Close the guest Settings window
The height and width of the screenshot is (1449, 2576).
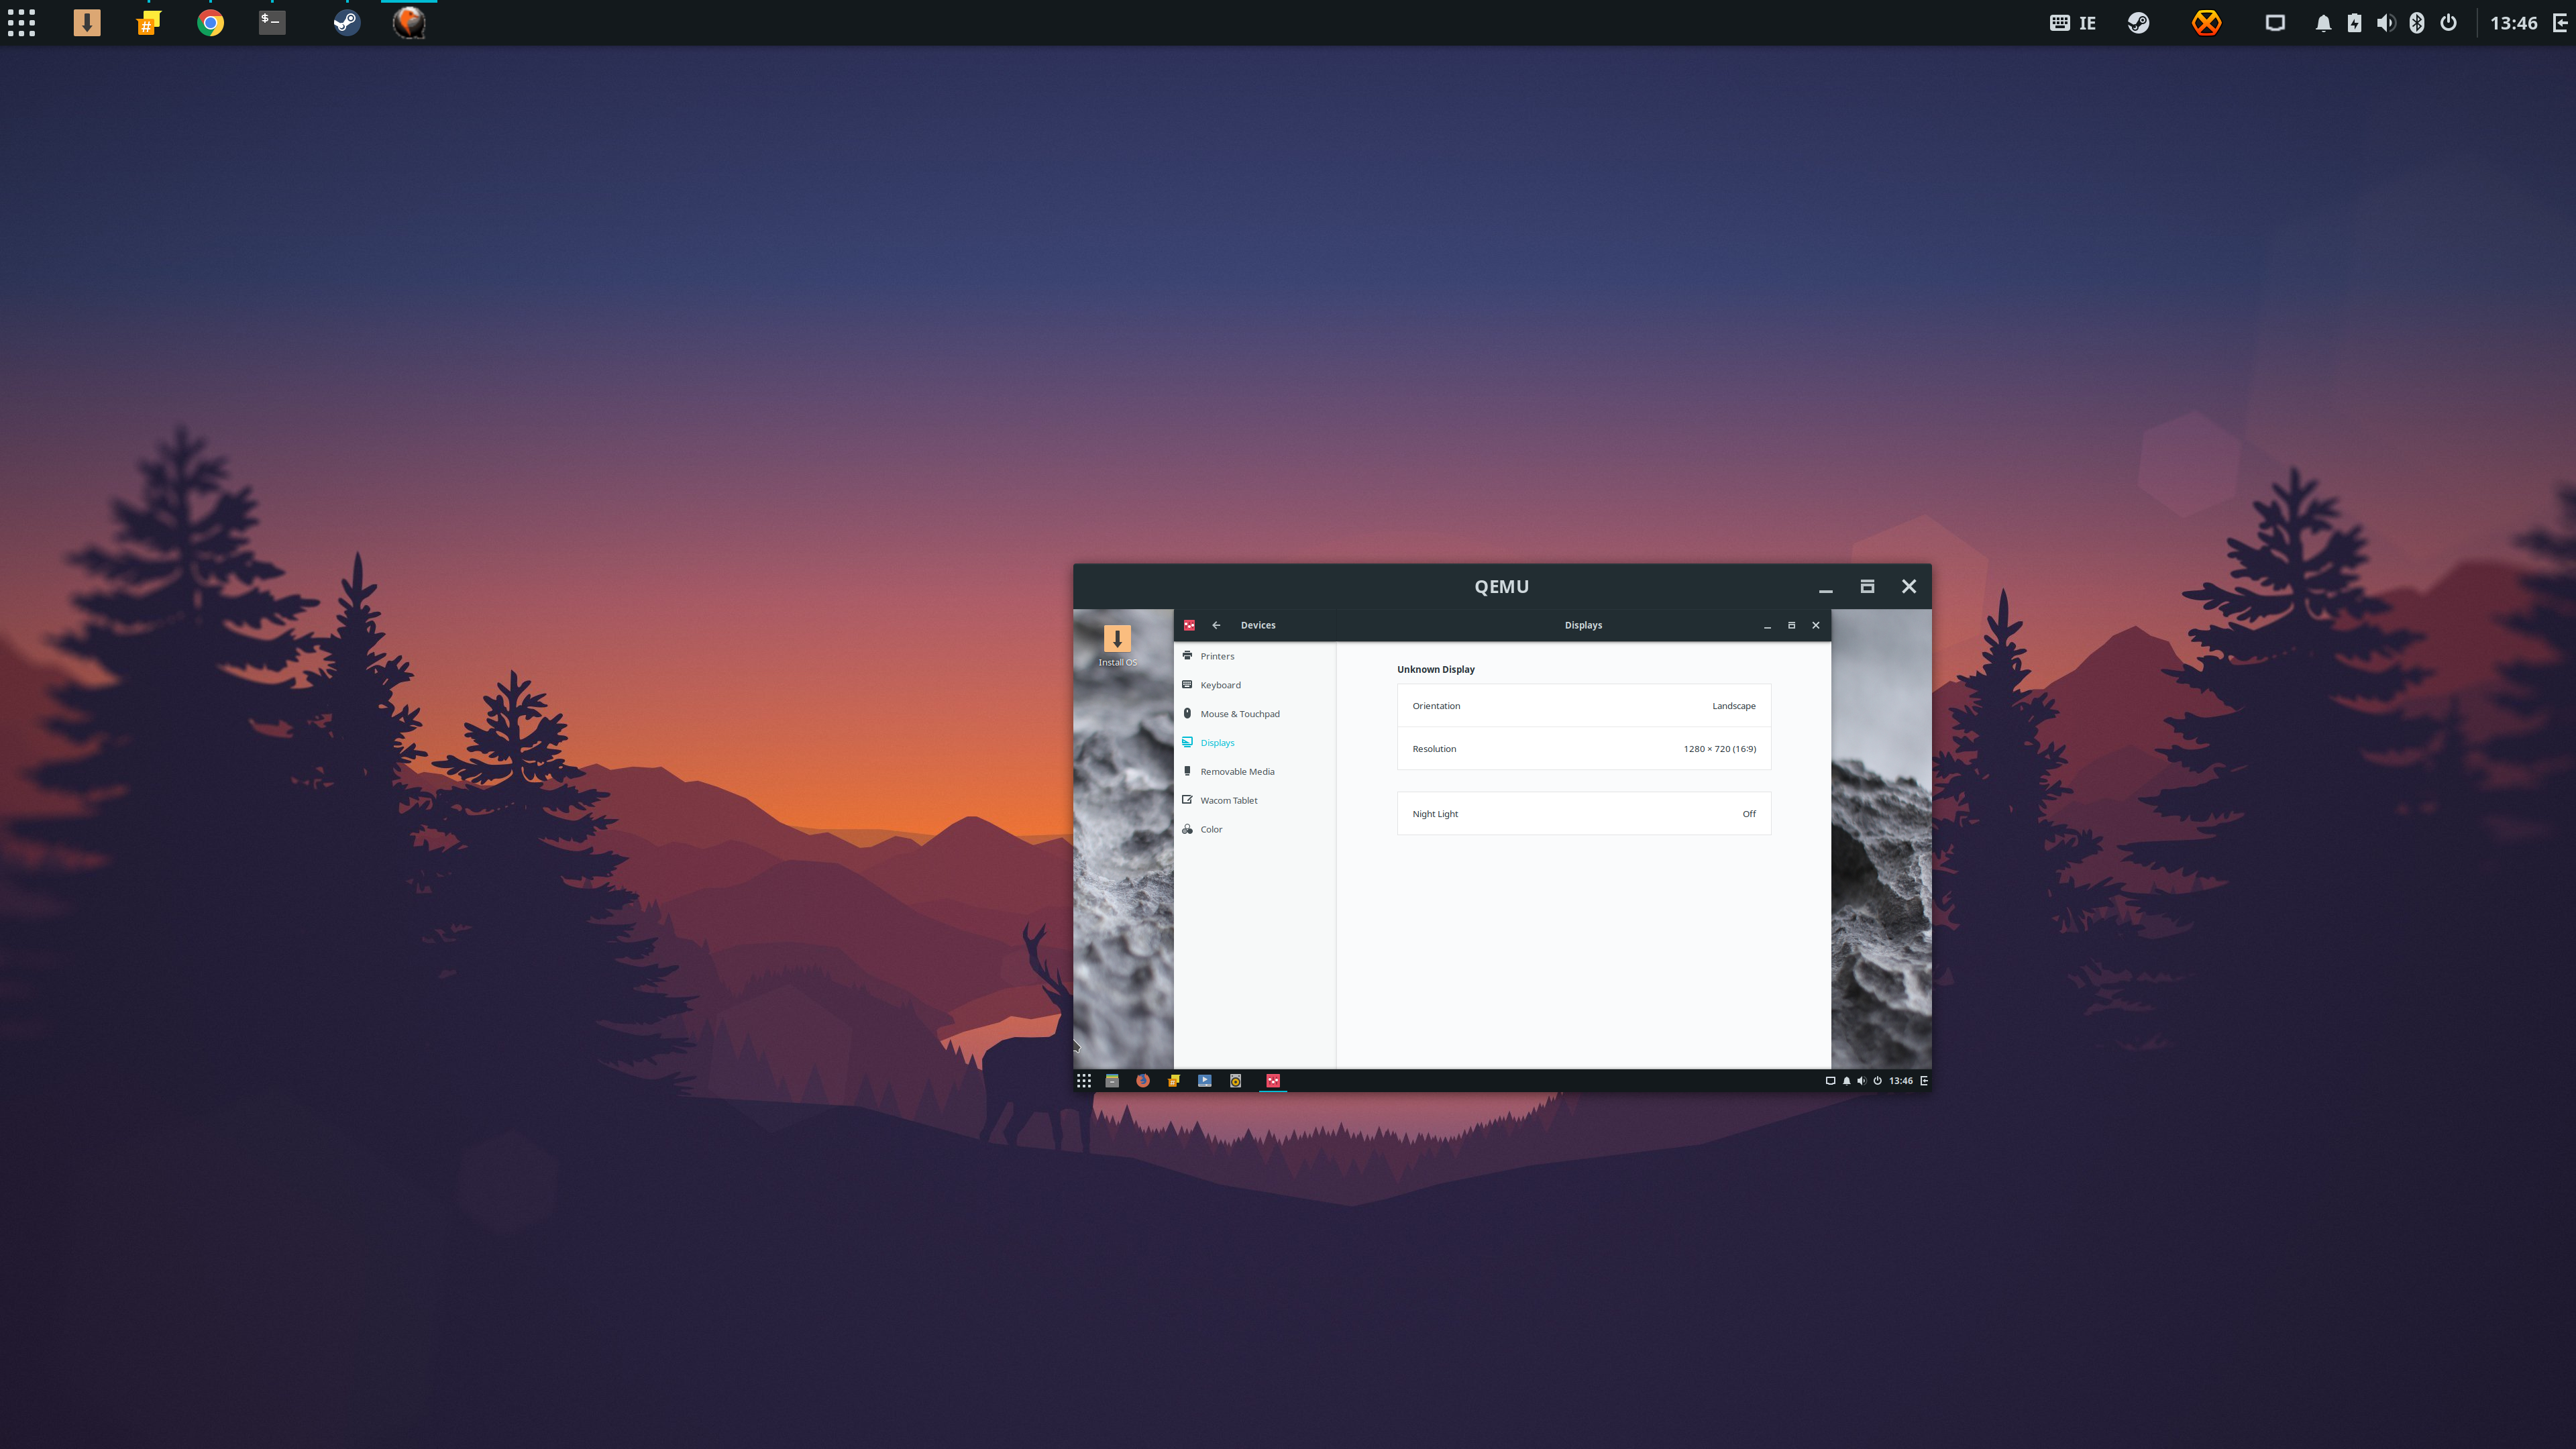[x=1816, y=626]
